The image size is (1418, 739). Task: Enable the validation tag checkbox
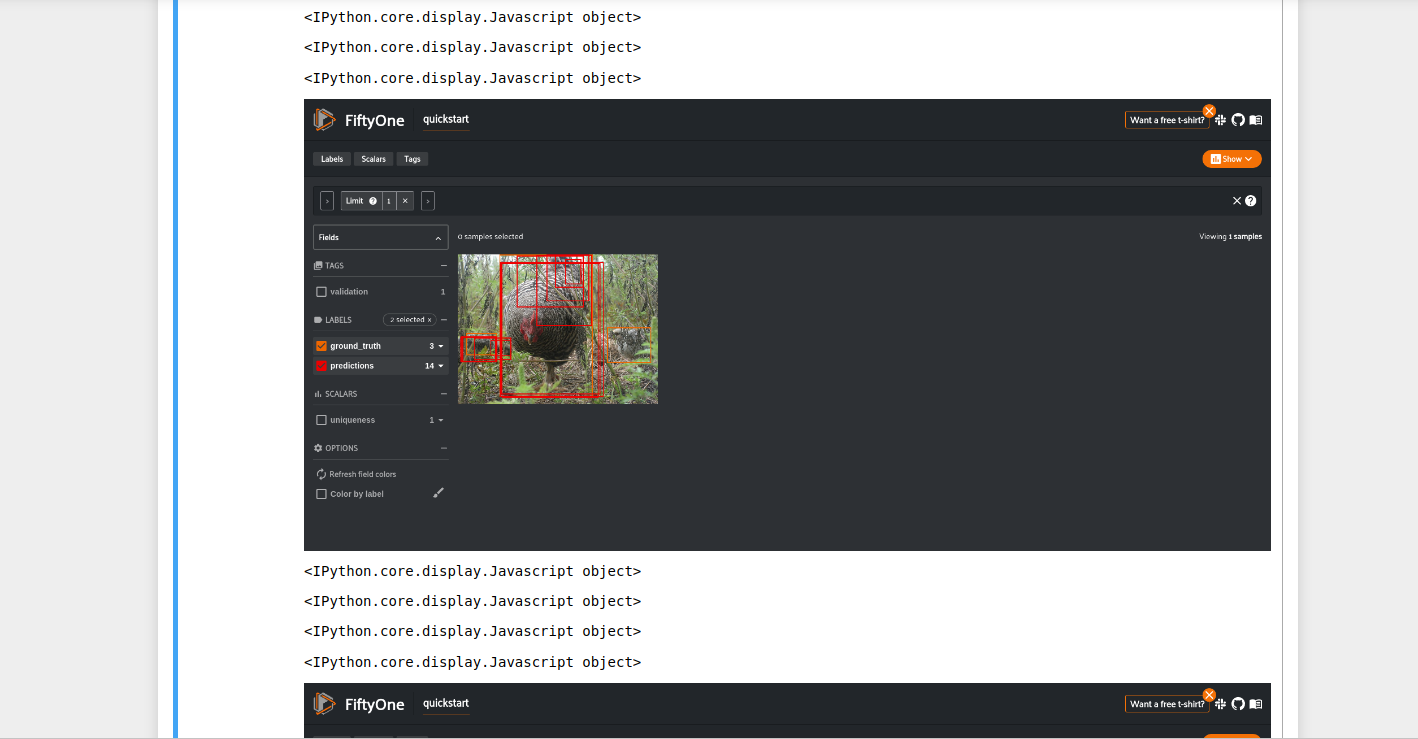tap(320, 292)
